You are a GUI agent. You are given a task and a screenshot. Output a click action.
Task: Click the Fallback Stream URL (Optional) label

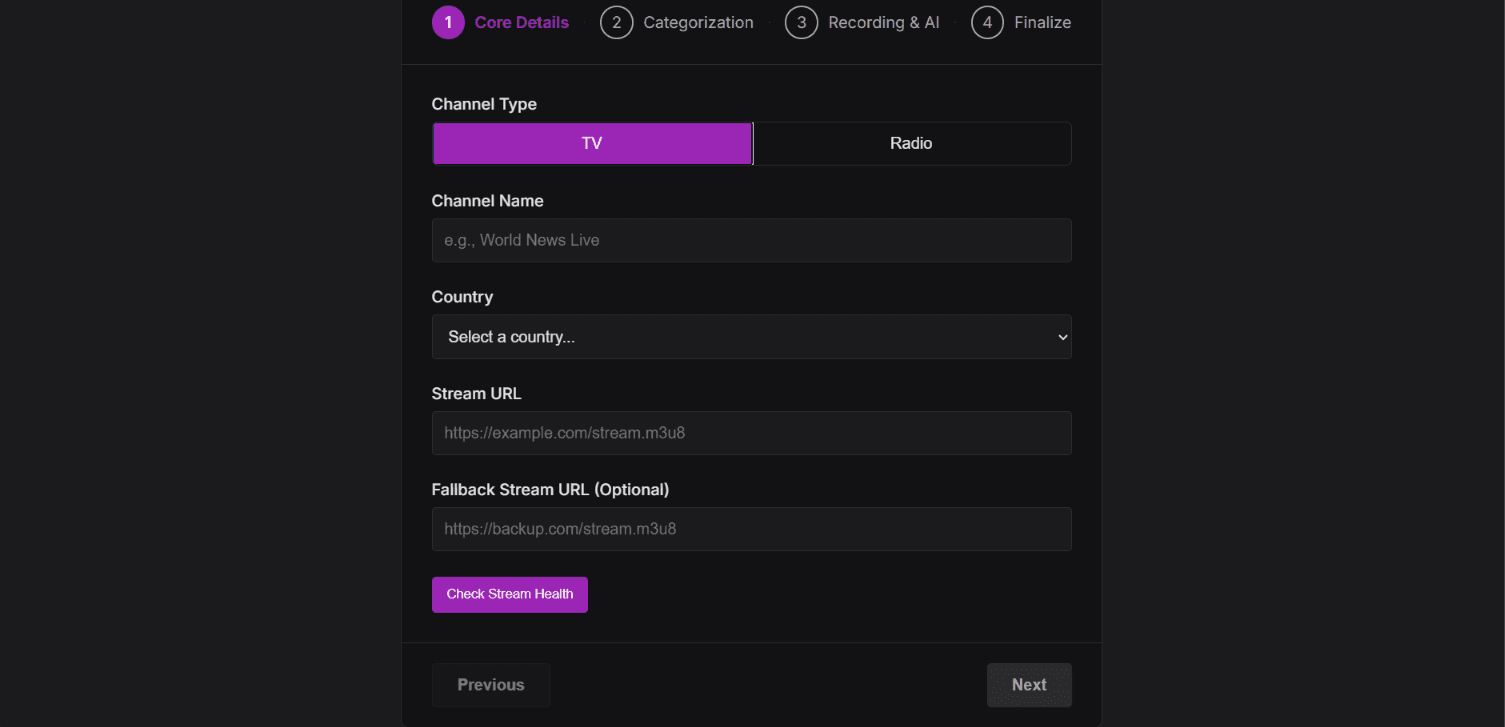click(x=550, y=490)
